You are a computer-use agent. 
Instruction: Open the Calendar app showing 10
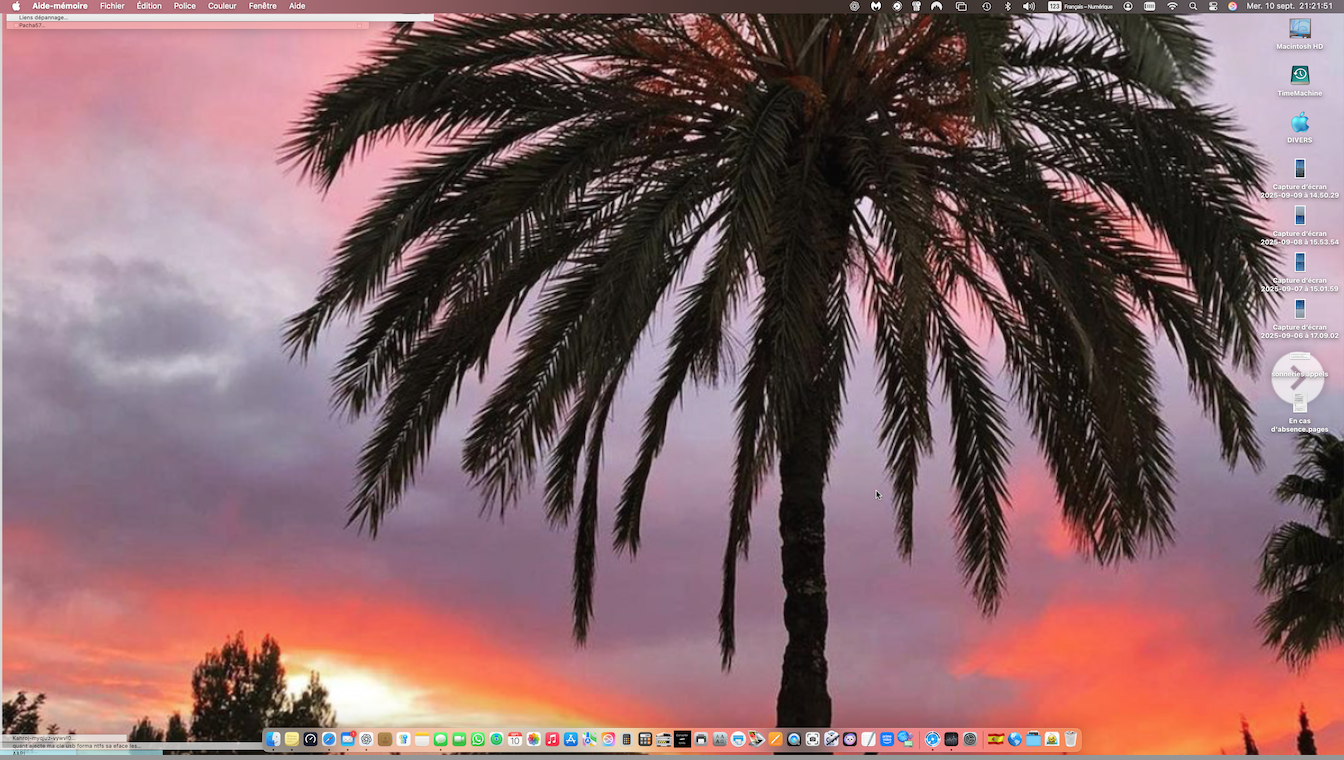[515, 739]
